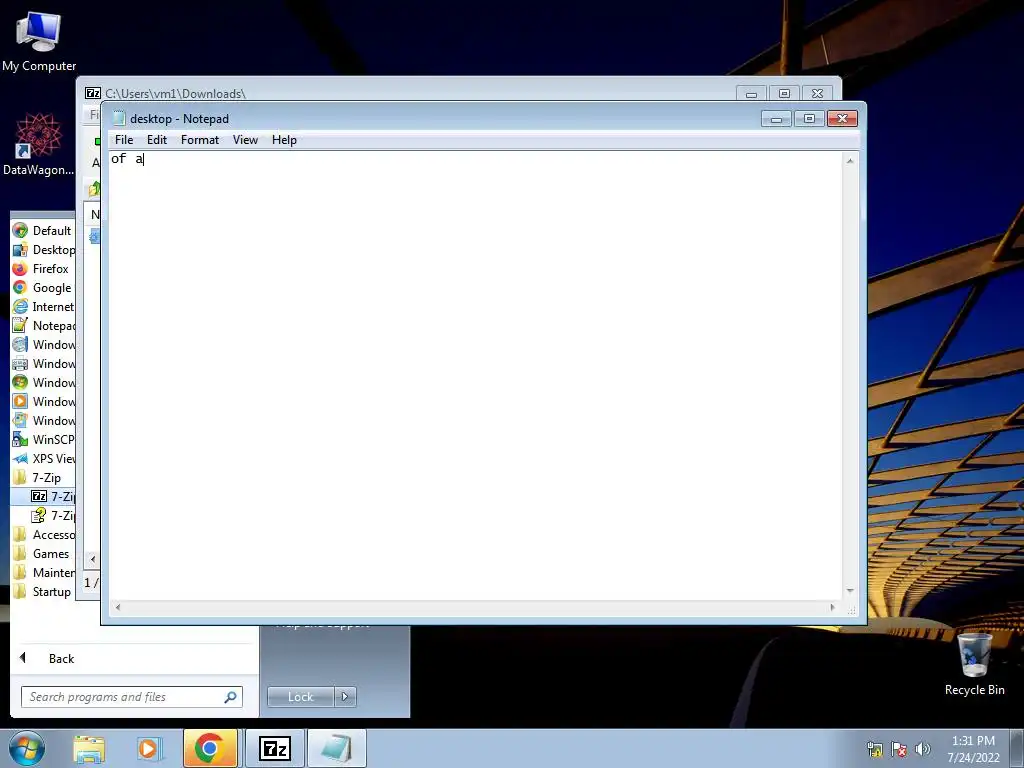Launch Google Chrome from Start menu list

[x=43, y=287]
